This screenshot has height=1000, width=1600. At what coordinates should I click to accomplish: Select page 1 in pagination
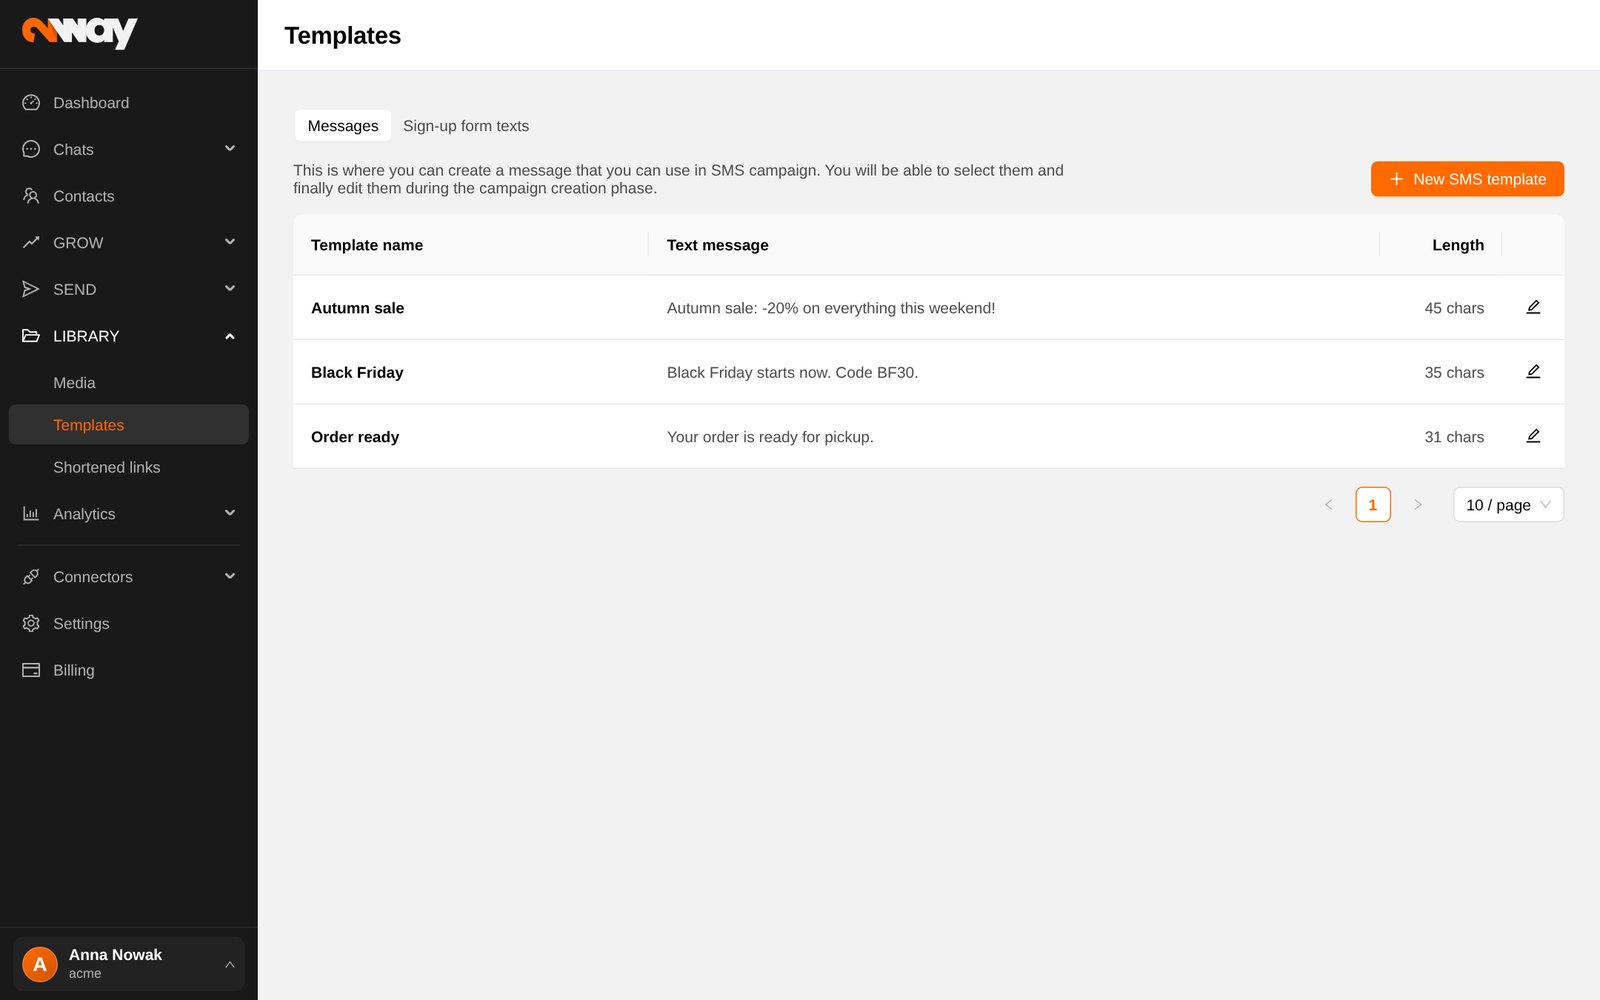coord(1373,505)
